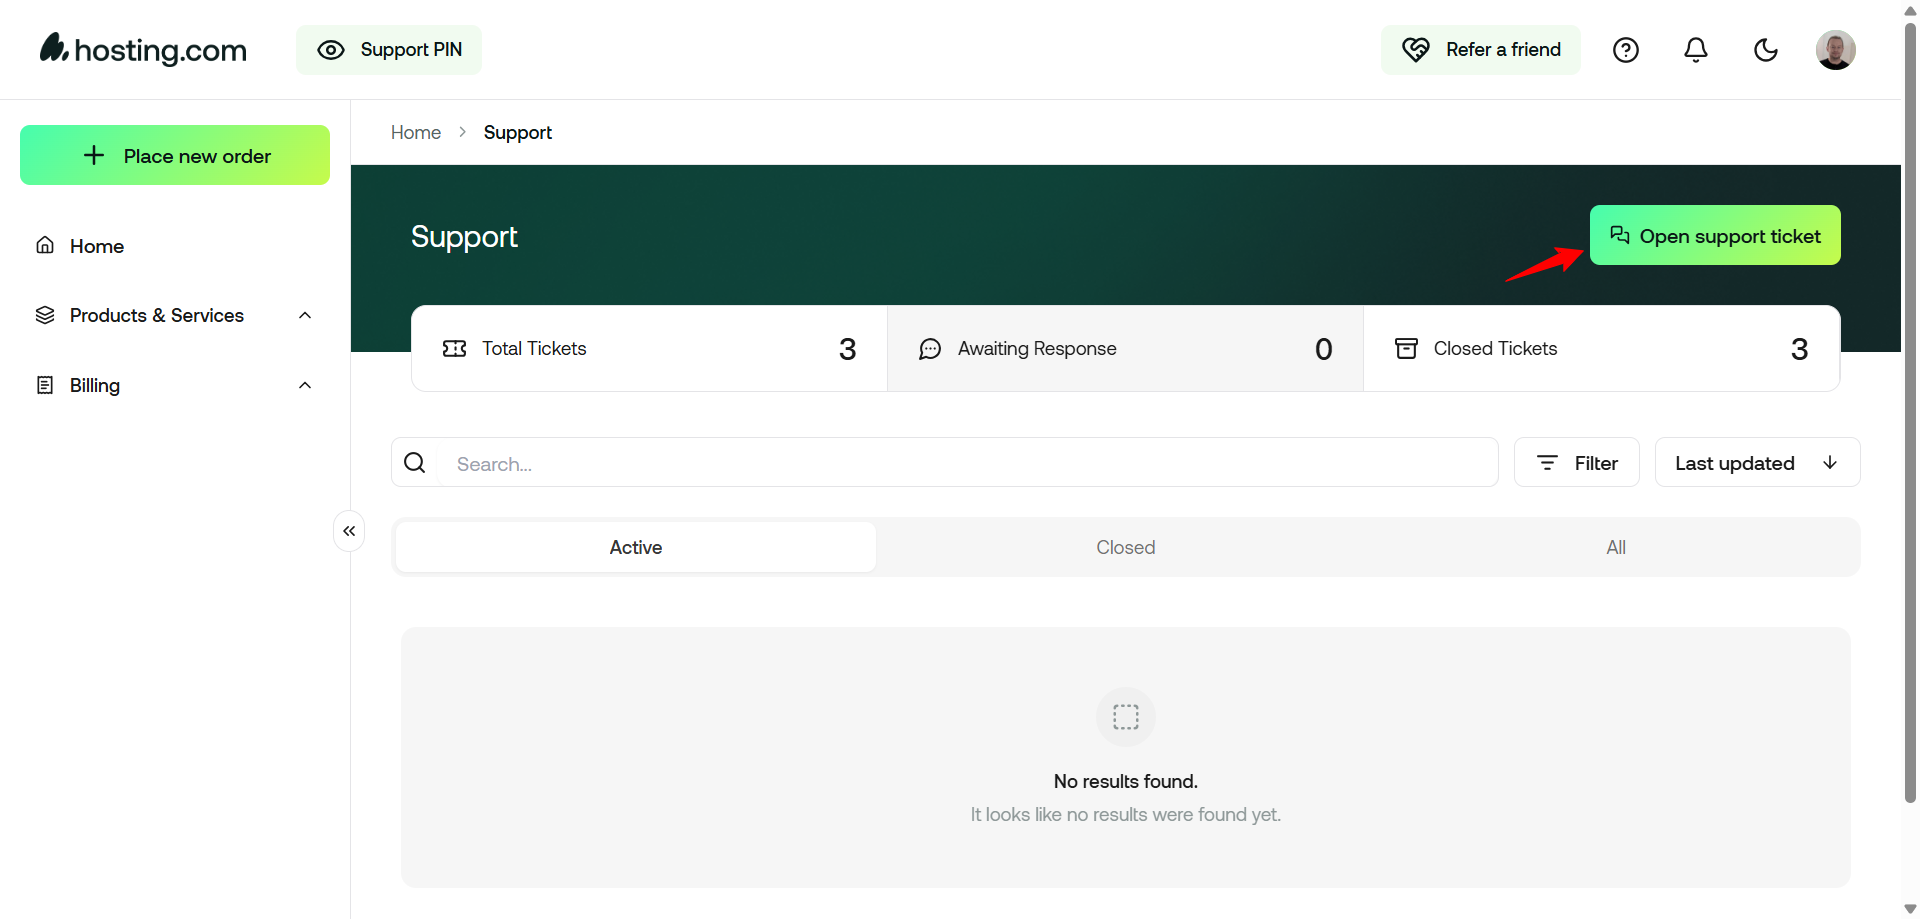Open the Last updated sort dropdown
This screenshot has width=1920, height=919.
tap(1758, 462)
